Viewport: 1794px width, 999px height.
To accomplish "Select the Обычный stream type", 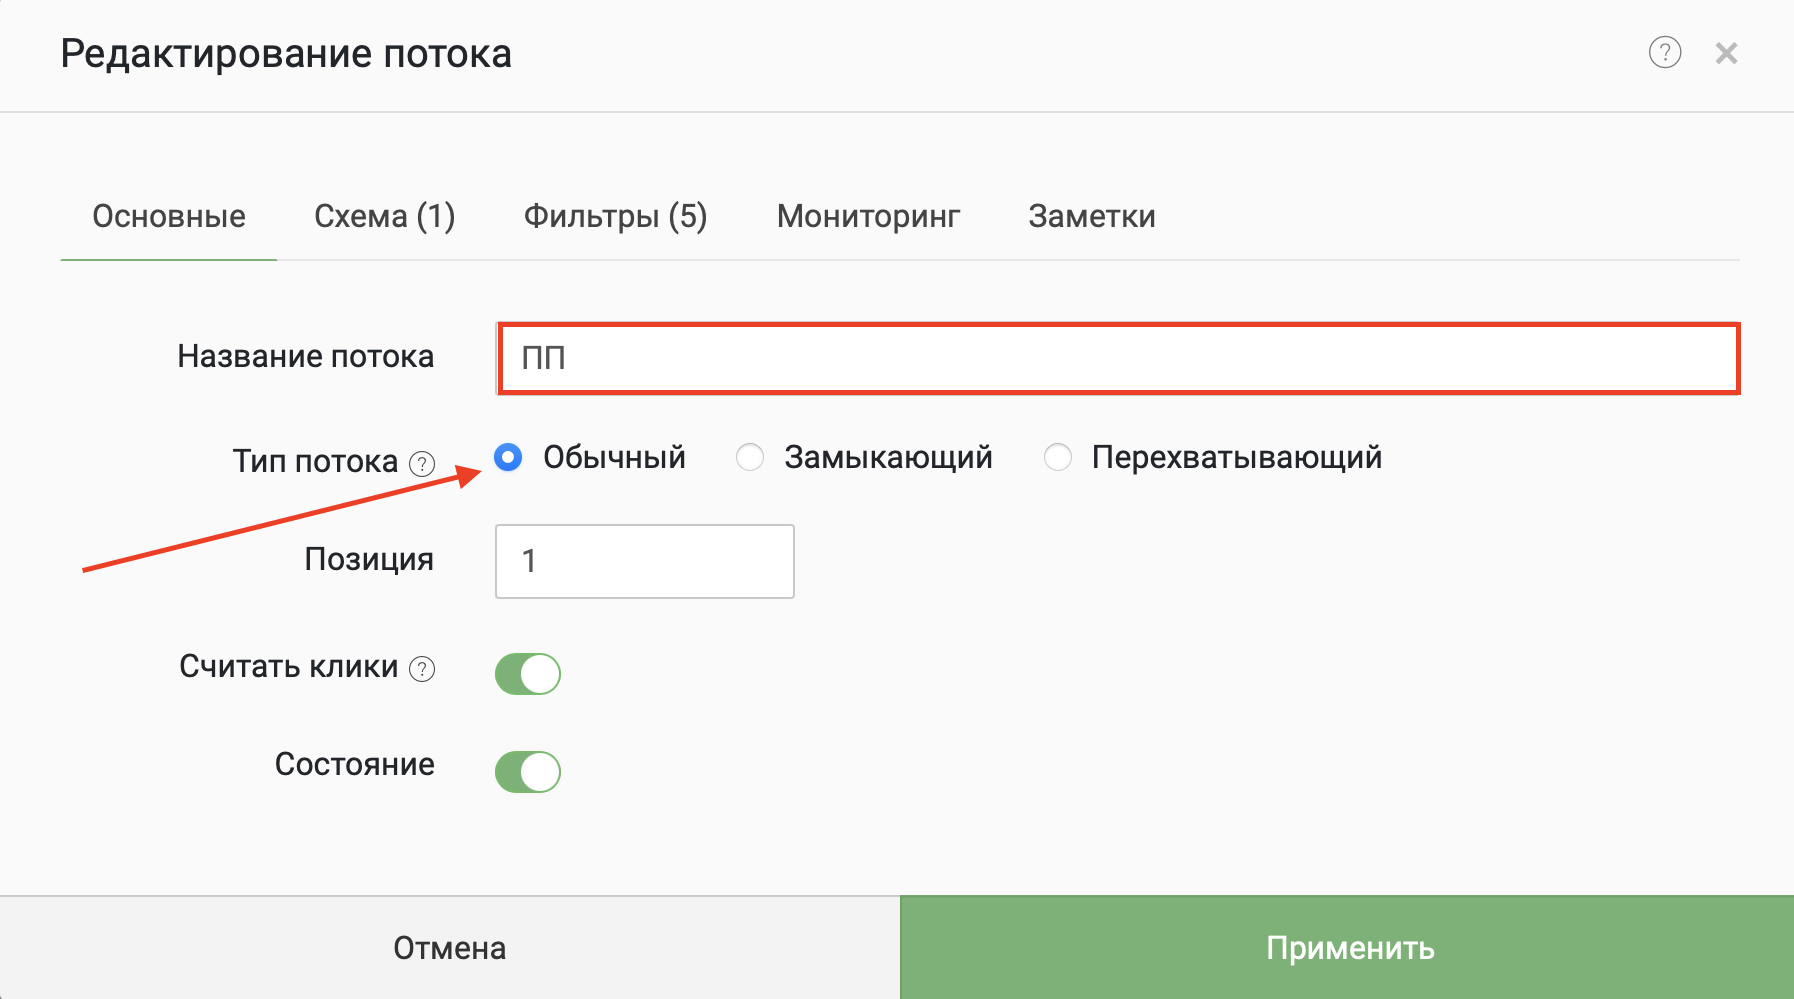I will pyautogui.click(x=508, y=458).
